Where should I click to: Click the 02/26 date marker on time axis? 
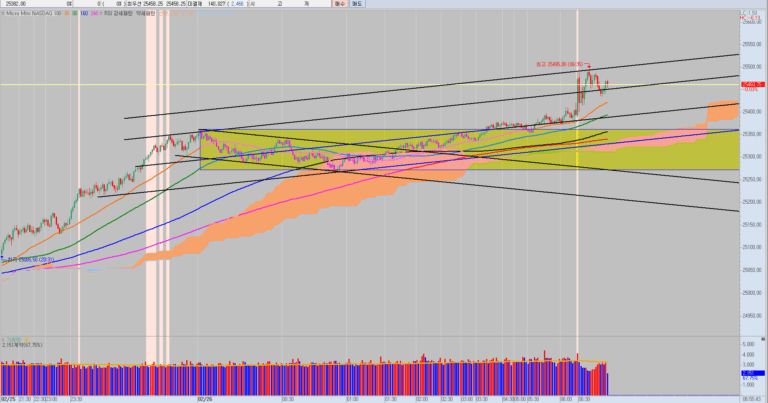click(x=205, y=399)
